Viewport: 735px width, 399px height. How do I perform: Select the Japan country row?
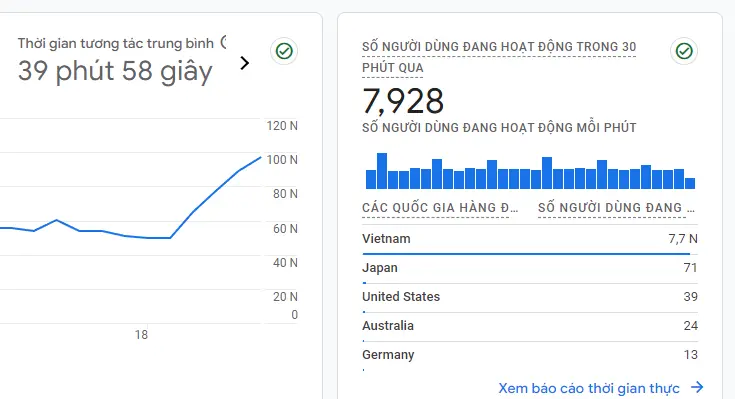tap(530, 269)
